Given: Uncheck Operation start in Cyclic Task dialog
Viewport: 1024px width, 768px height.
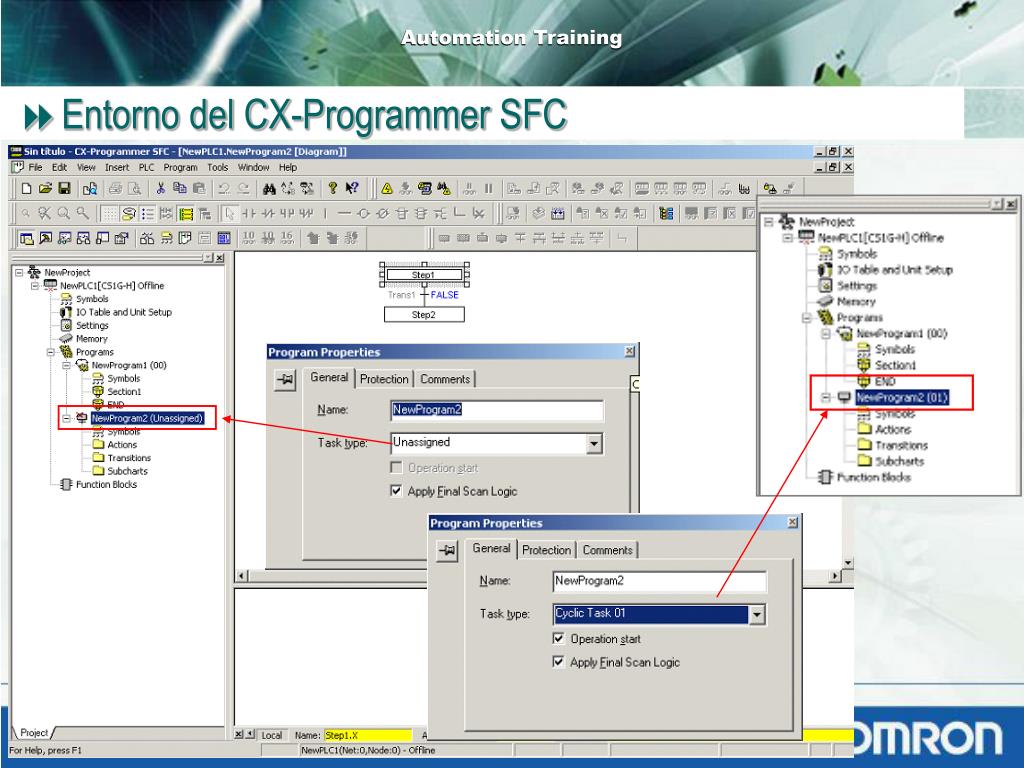Looking at the screenshot, I should (x=558, y=638).
